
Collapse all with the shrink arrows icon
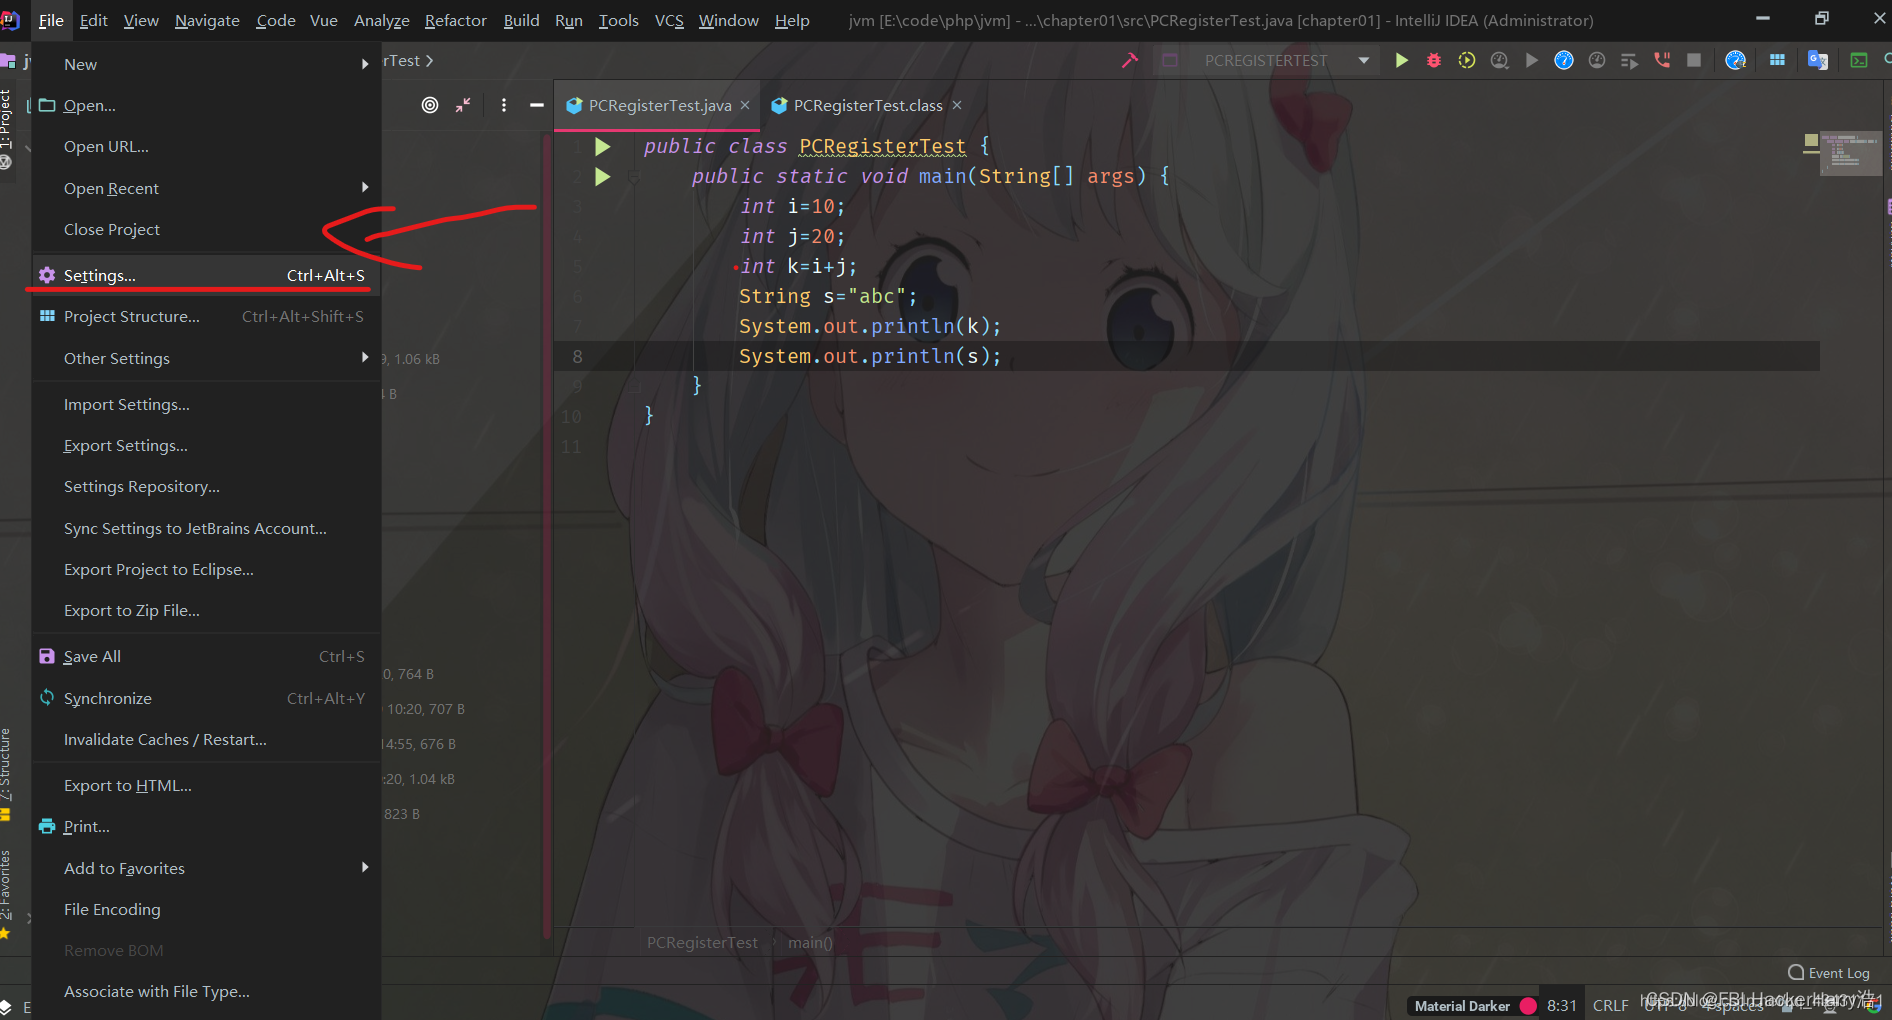pyautogui.click(x=463, y=105)
